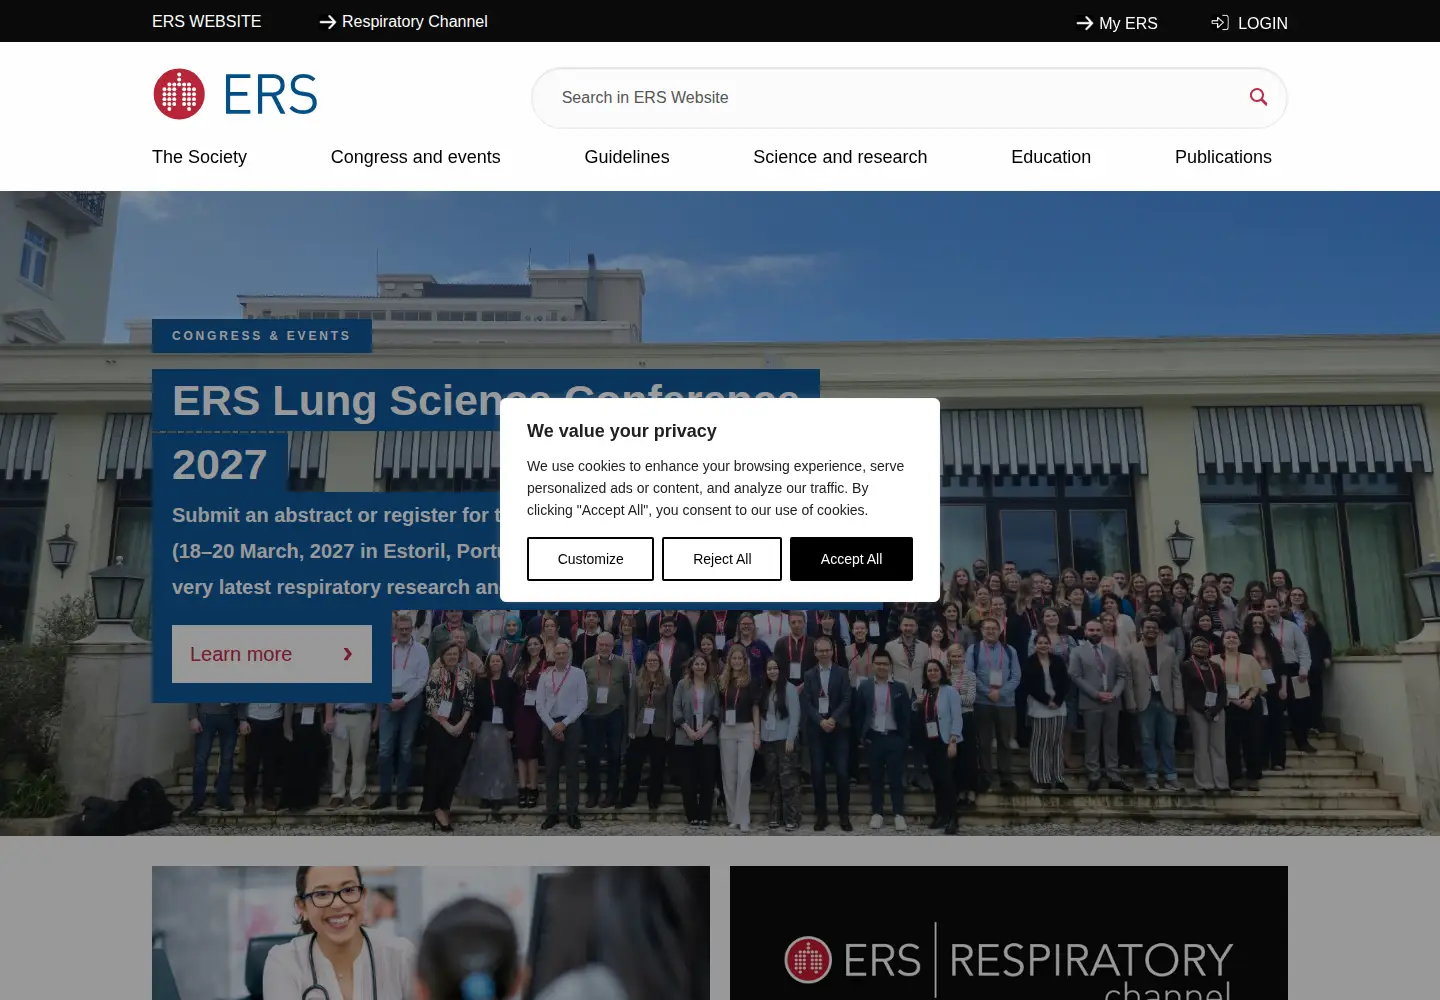The image size is (1440, 1000).
Task: Open the Education menu
Action: click(1051, 157)
